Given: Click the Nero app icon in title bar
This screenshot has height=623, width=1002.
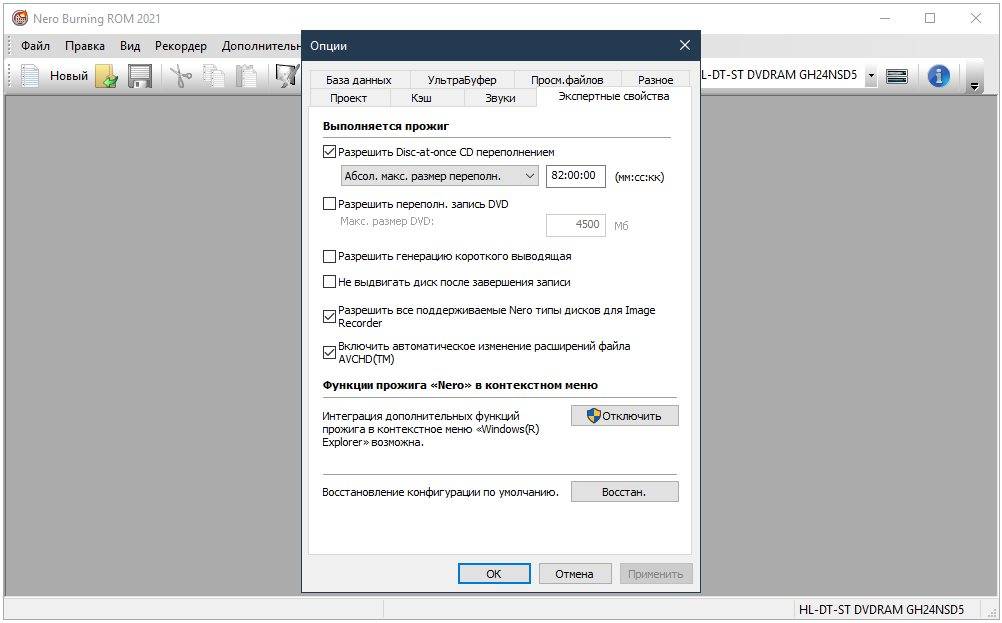Looking at the screenshot, I should (20, 19).
